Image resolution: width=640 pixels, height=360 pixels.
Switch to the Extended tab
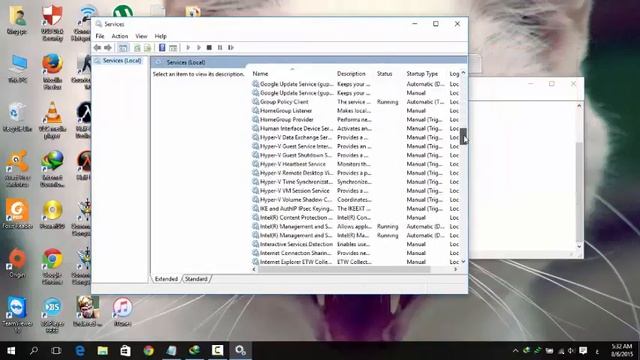pos(166,279)
